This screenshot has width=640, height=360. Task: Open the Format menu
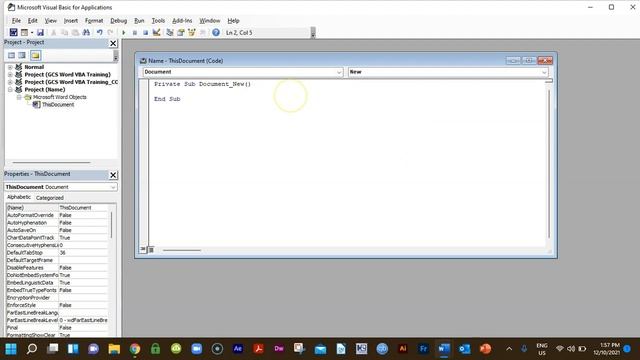point(94,20)
